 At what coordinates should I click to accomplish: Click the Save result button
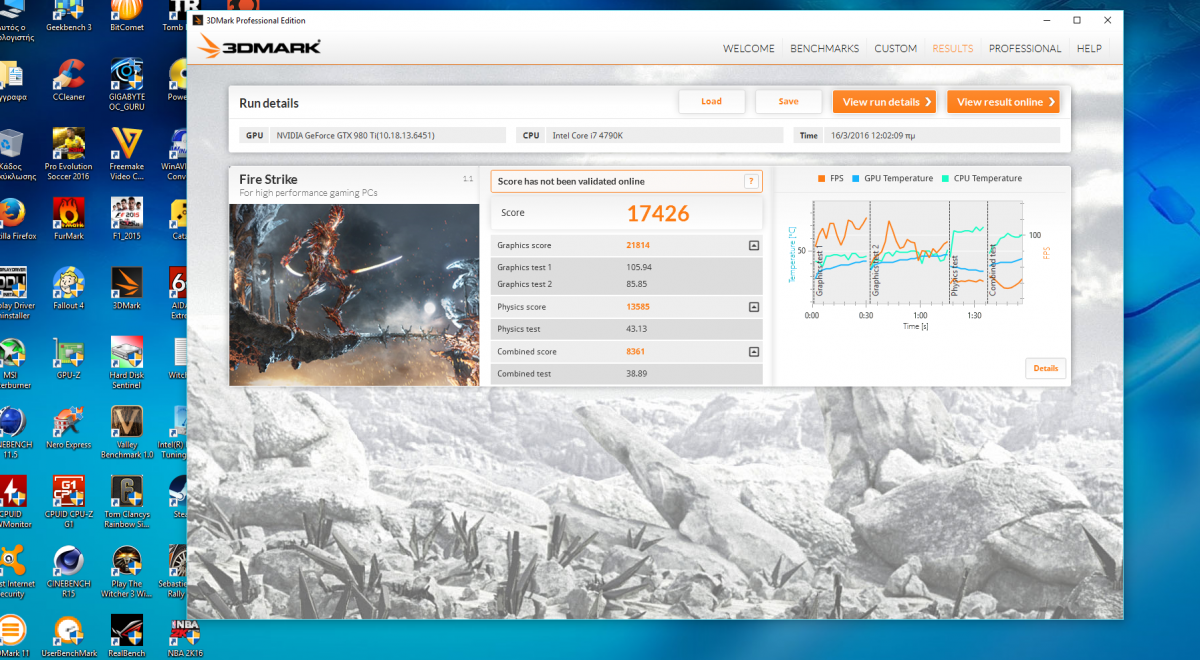(x=788, y=101)
